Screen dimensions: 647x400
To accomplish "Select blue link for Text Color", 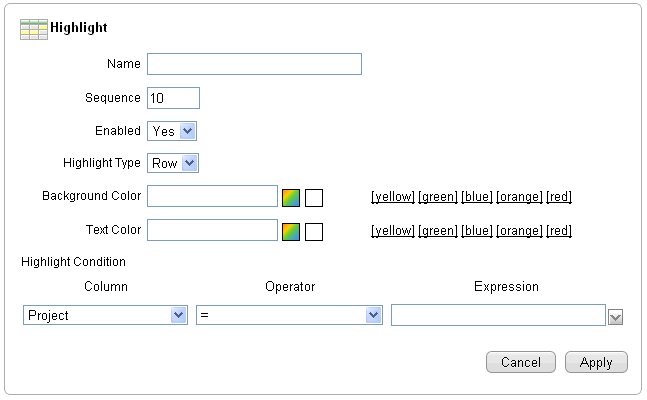I will click(476, 231).
